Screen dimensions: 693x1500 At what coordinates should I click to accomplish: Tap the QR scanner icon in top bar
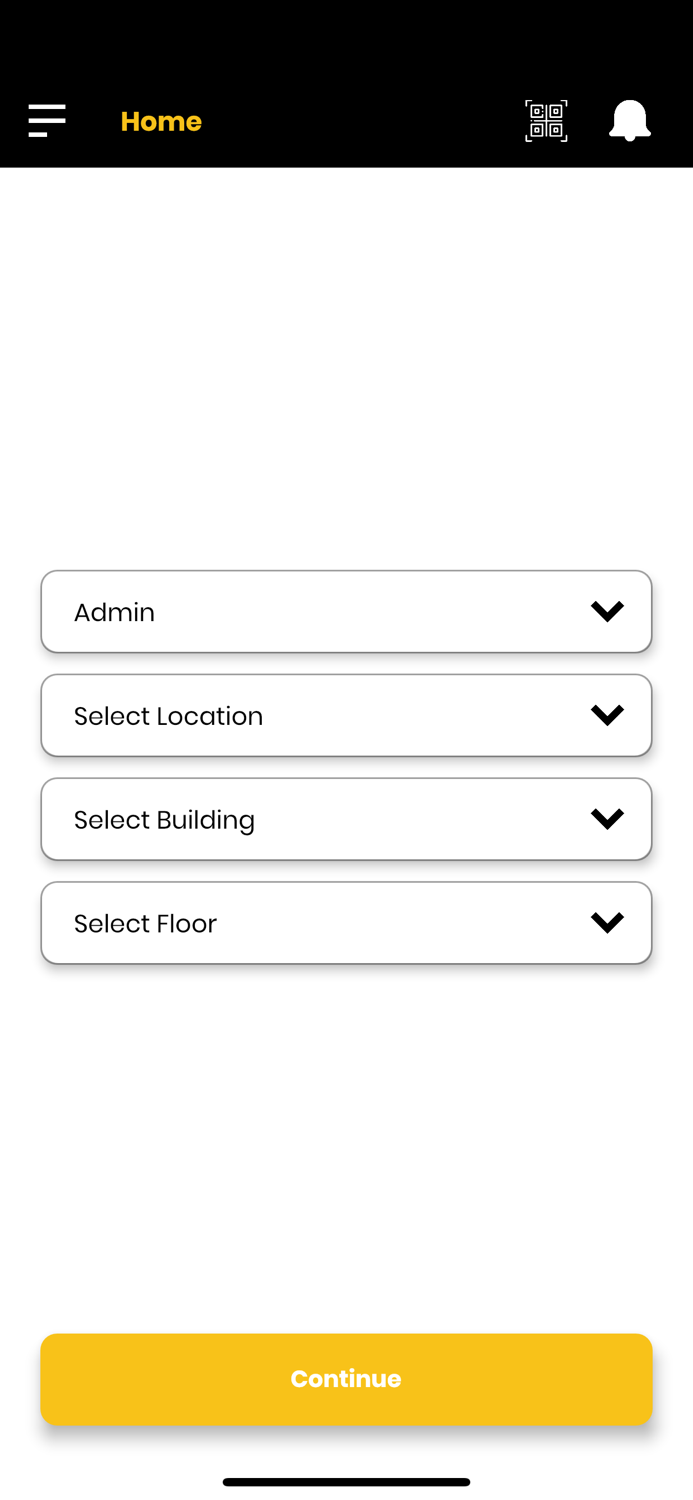[x=546, y=120]
